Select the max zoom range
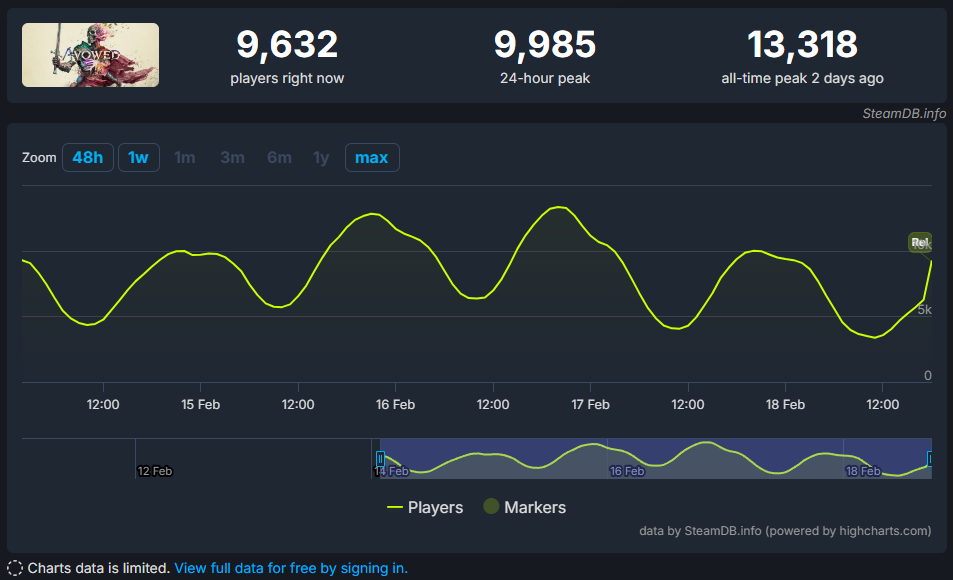The height and width of the screenshot is (580, 953). [372, 157]
